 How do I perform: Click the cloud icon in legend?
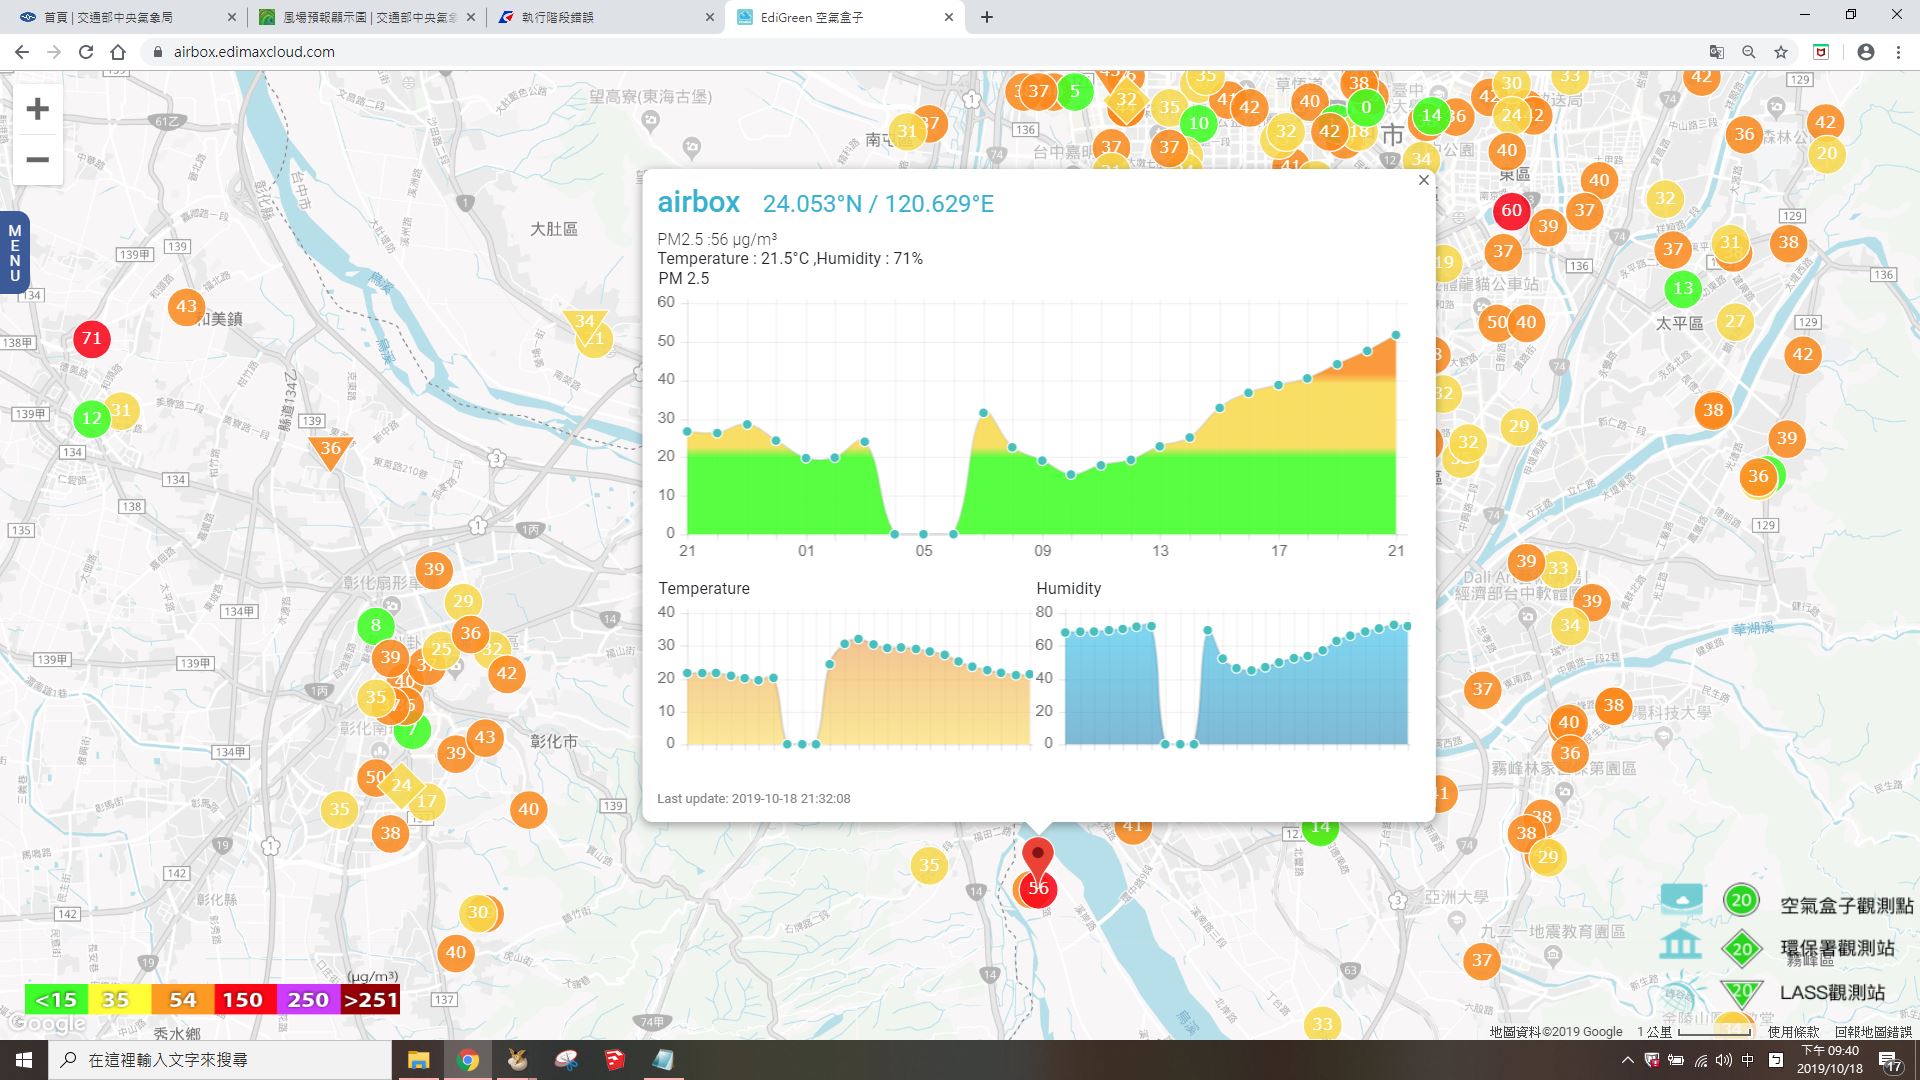tap(1681, 899)
